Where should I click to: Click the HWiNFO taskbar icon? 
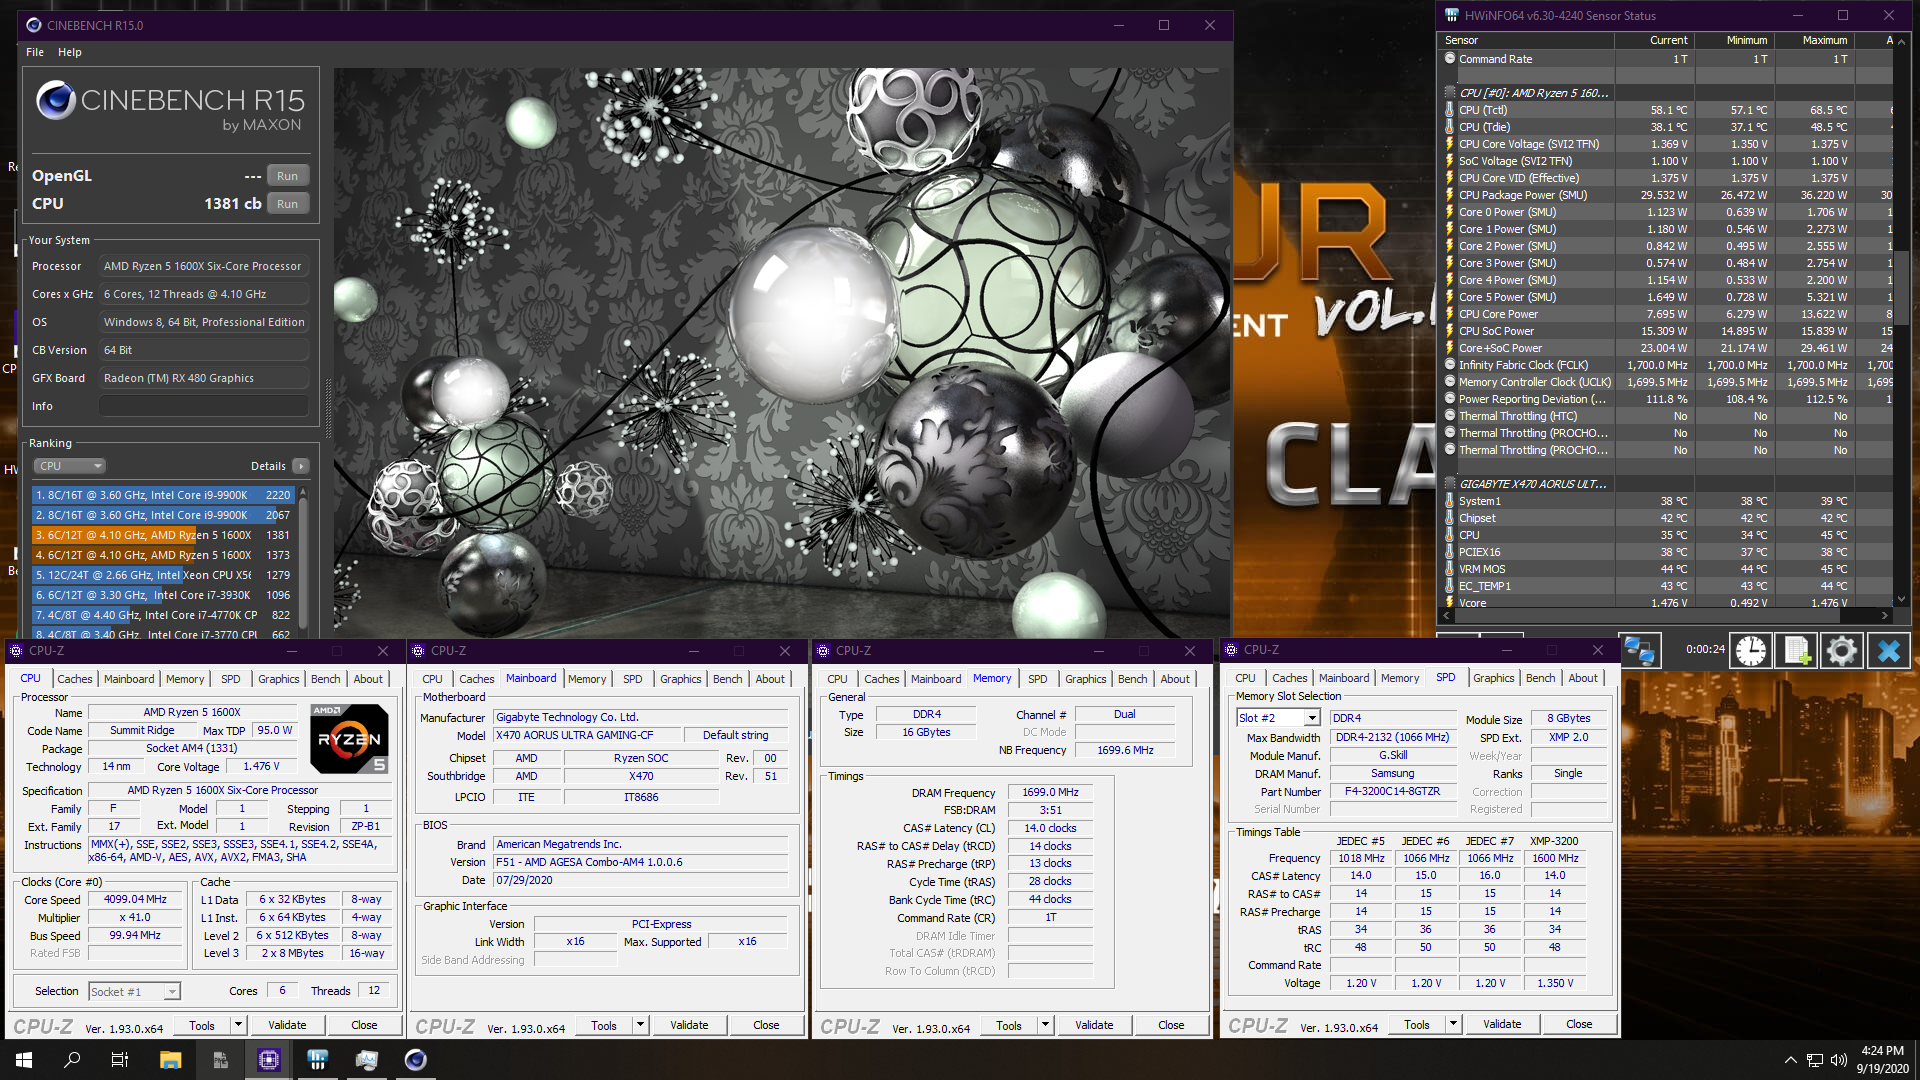(x=317, y=1060)
